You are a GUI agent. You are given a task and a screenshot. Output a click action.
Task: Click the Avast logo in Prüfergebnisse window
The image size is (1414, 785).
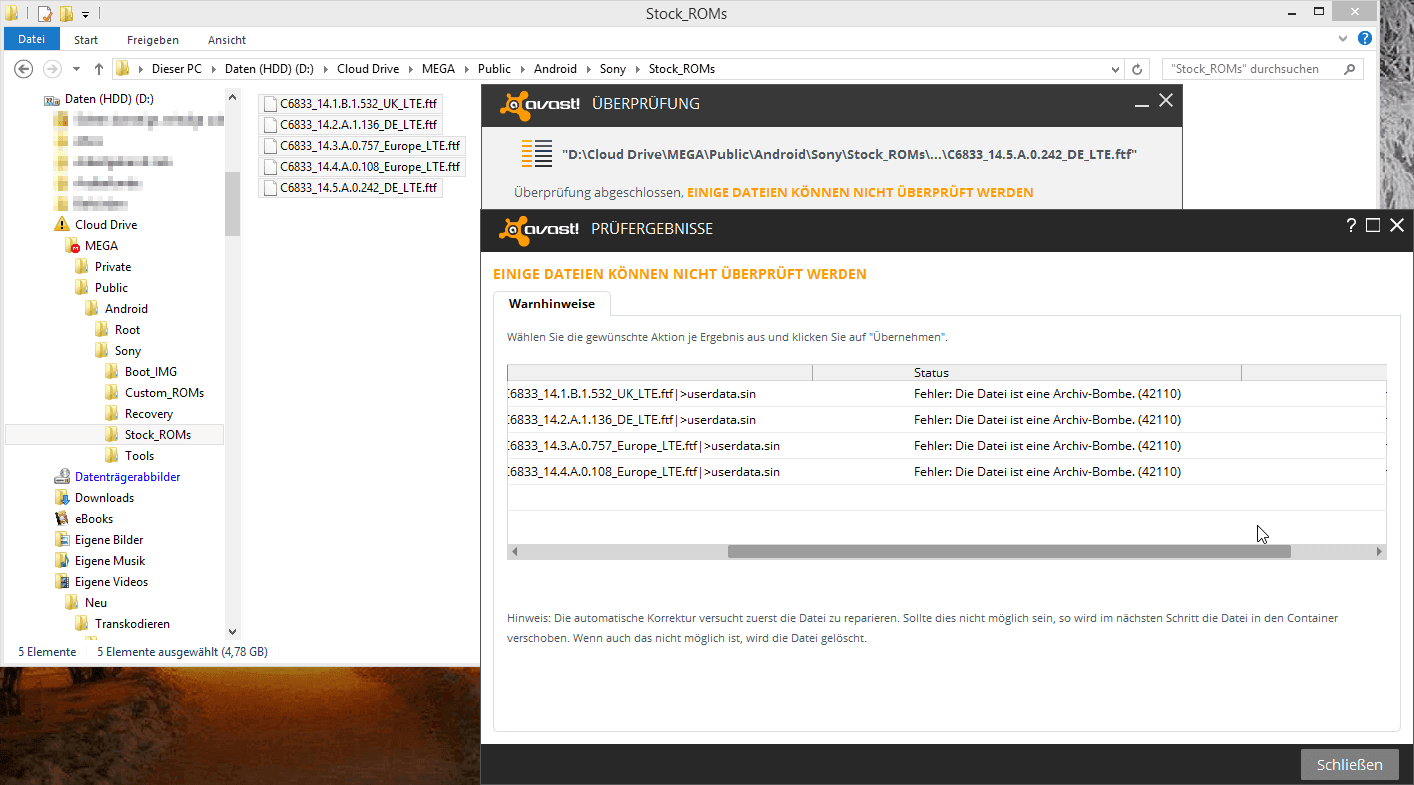click(x=539, y=229)
